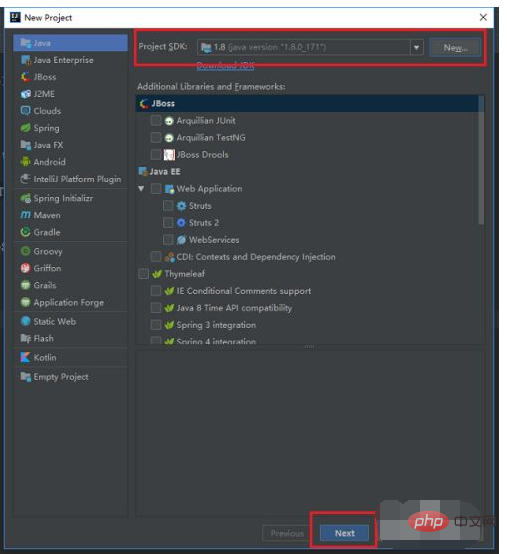Click the Next button
The height and width of the screenshot is (554, 507).
point(344,533)
